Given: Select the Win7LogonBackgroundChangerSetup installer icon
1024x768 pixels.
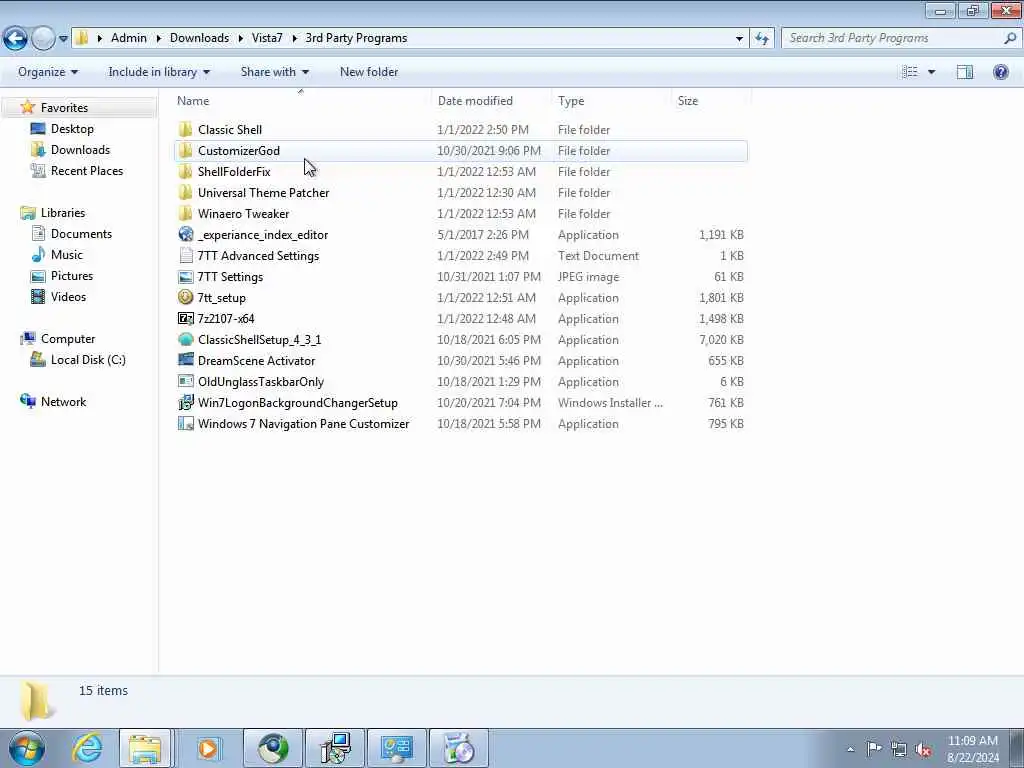Looking at the screenshot, I should 185,402.
